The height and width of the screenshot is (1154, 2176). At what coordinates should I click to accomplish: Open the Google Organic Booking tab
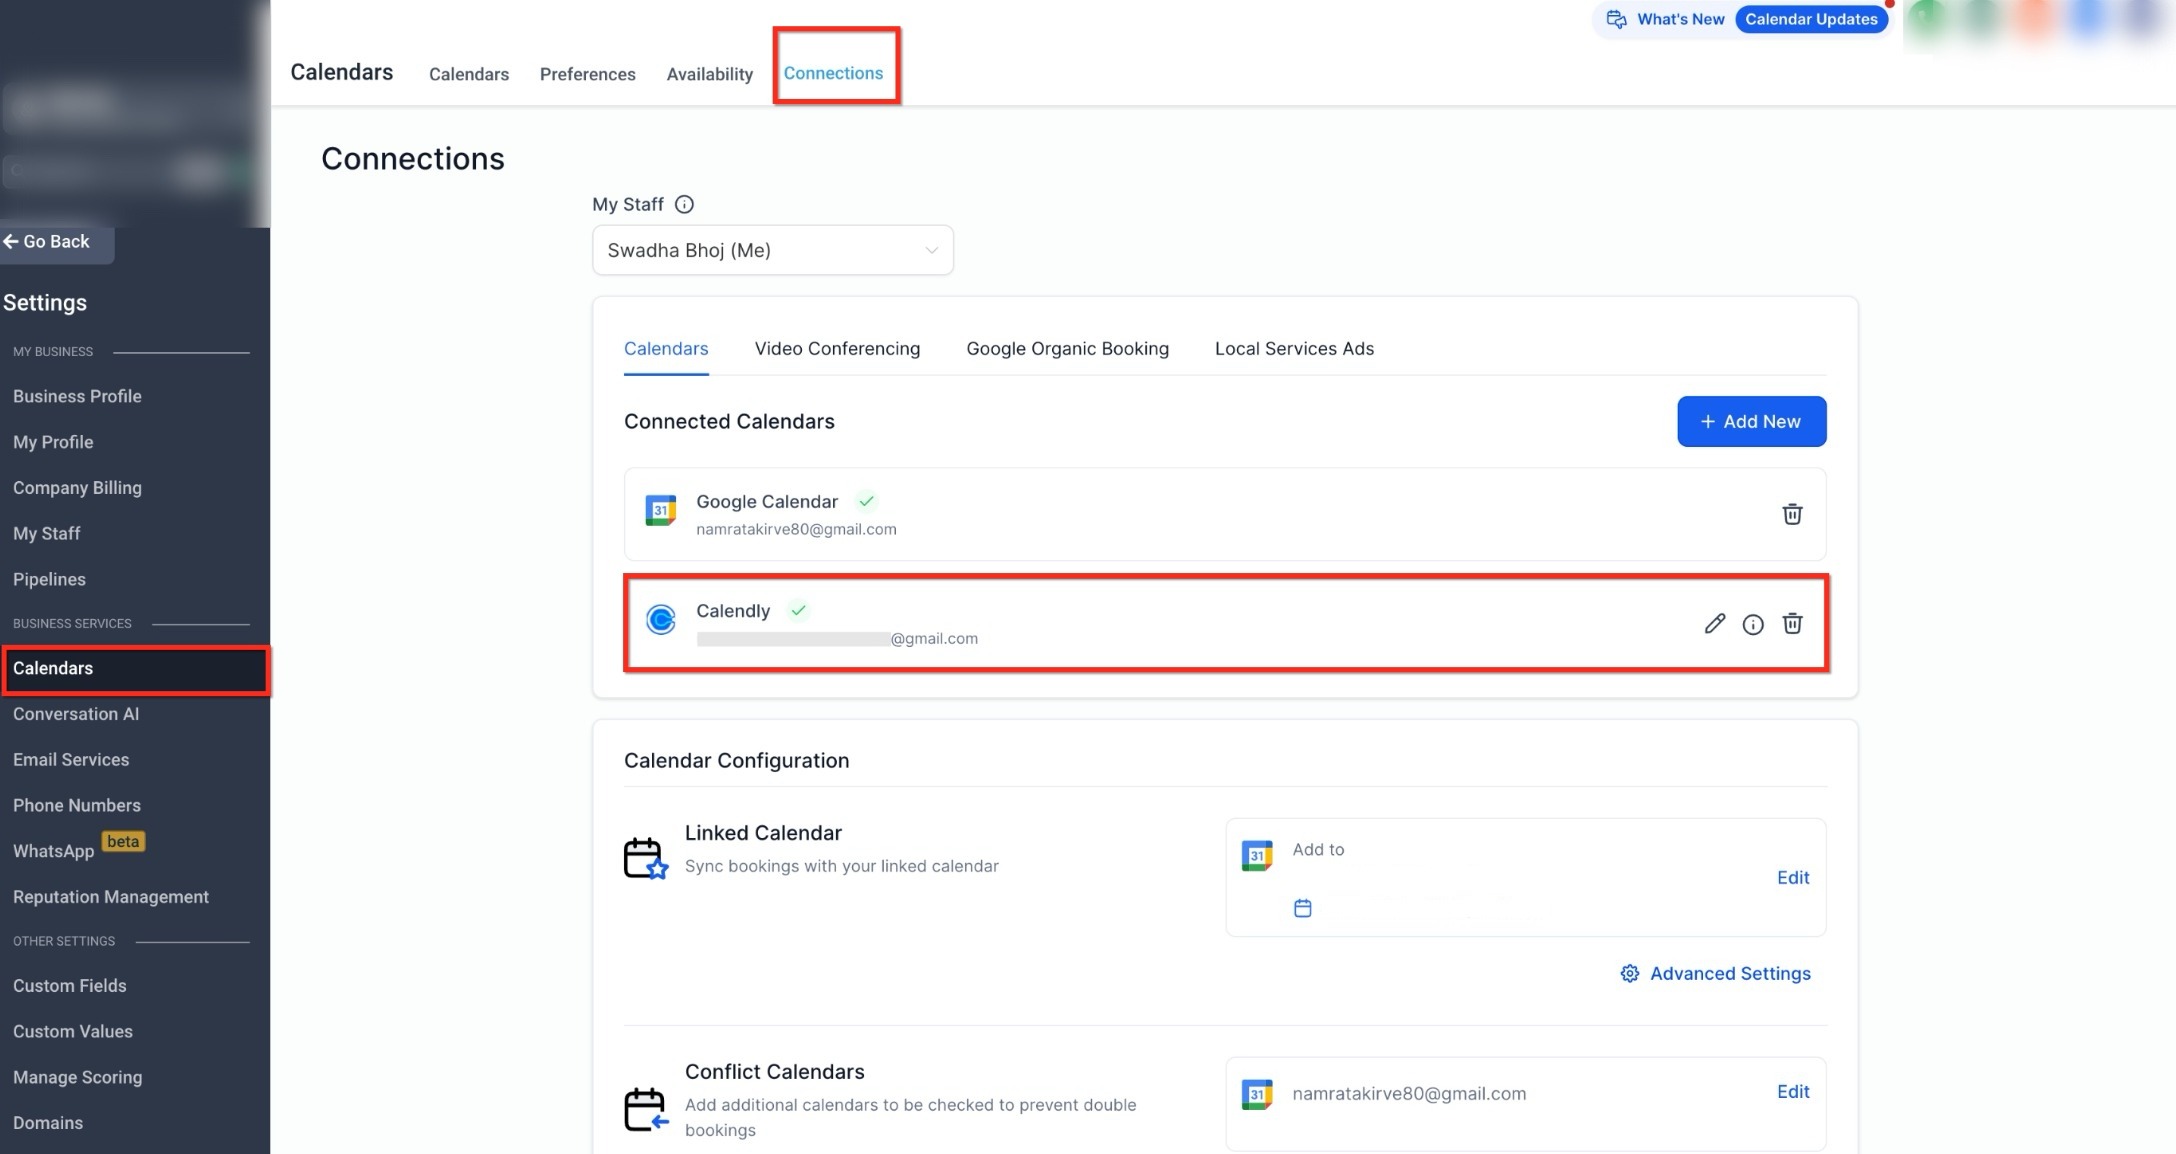tap(1067, 349)
